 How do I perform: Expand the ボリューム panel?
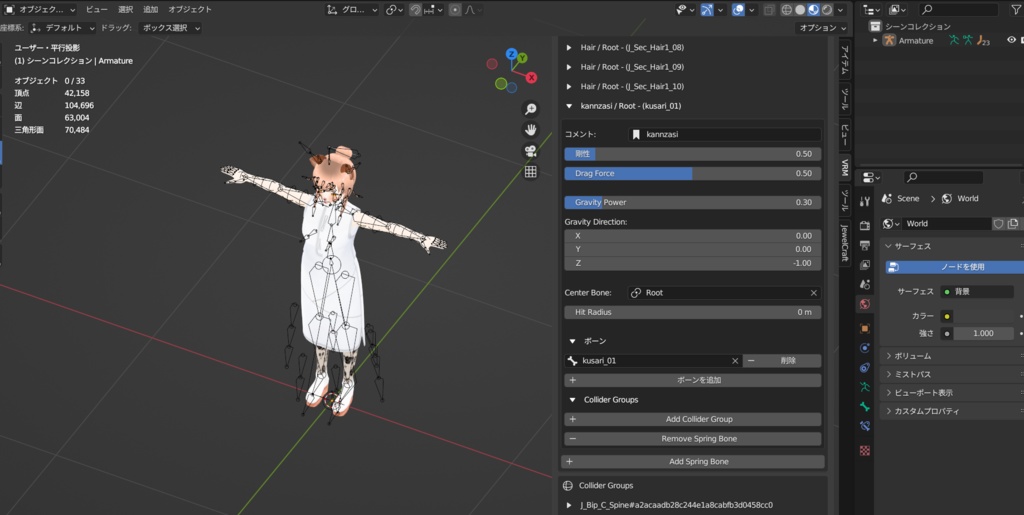[x=913, y=355]
